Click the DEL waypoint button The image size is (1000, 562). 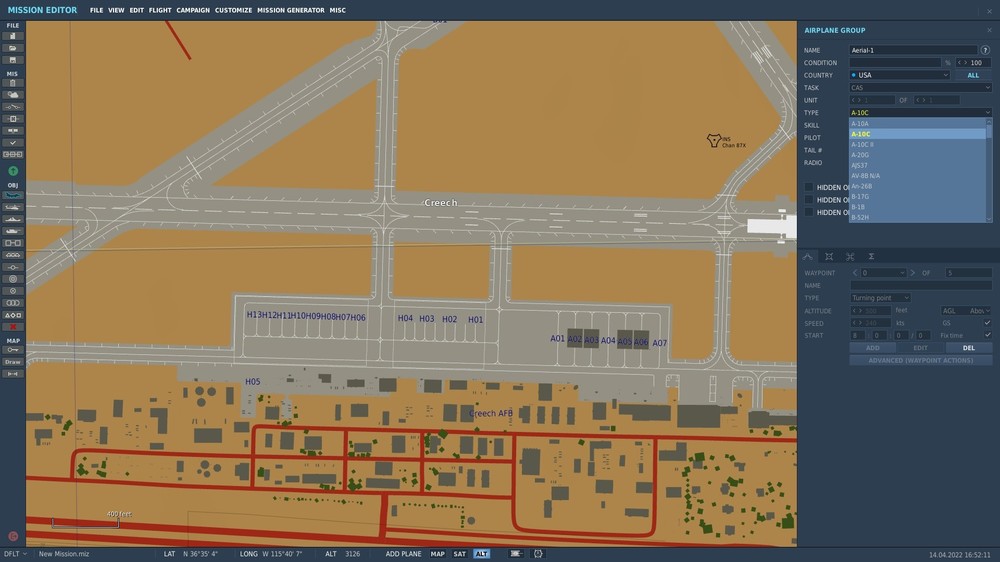(969, 348)
